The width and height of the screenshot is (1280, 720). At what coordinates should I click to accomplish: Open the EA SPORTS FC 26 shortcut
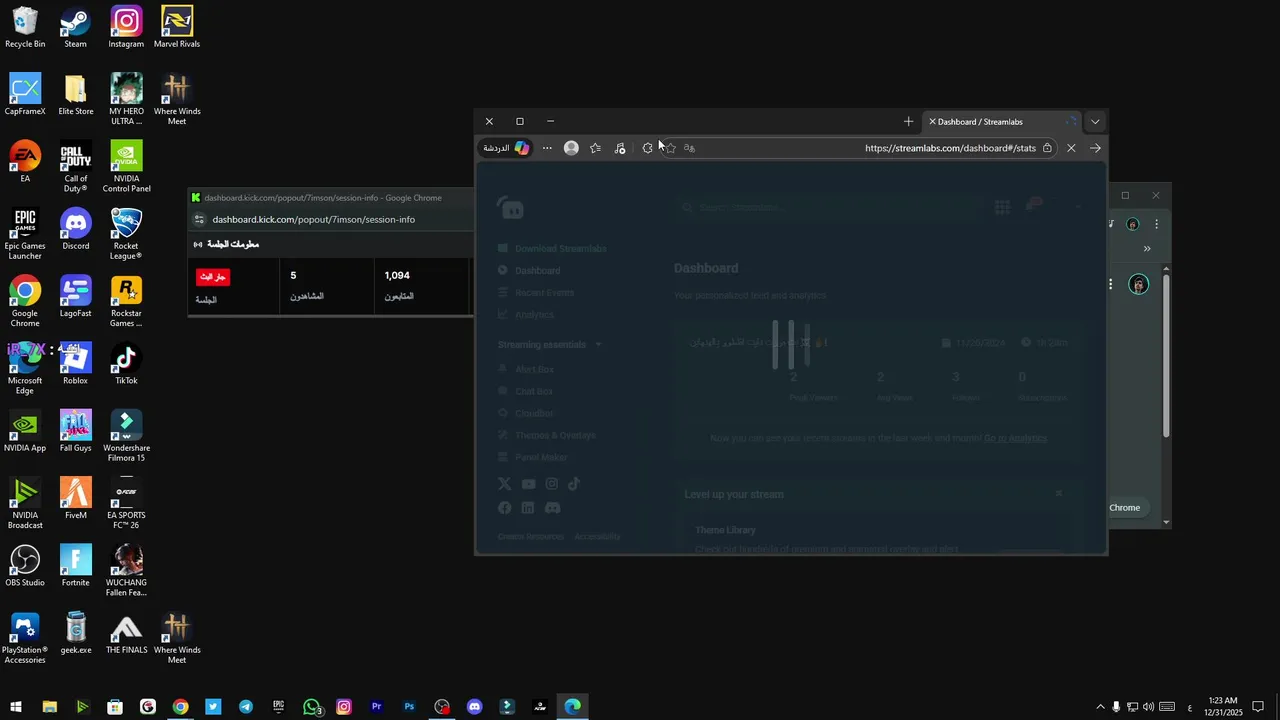pyautogui.click(x=126, y=503)
